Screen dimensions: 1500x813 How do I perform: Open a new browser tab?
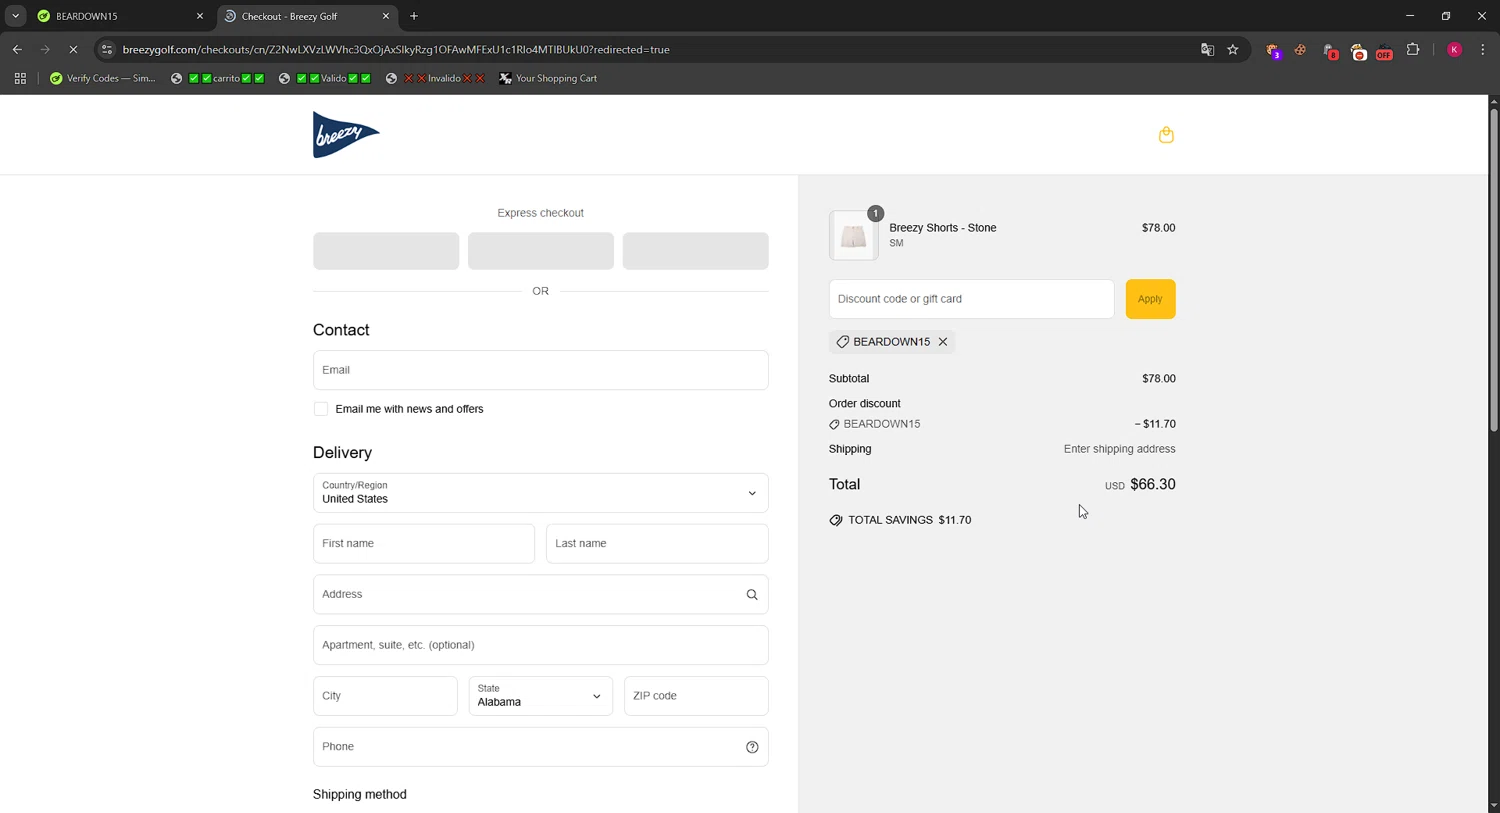coord(414,16)
